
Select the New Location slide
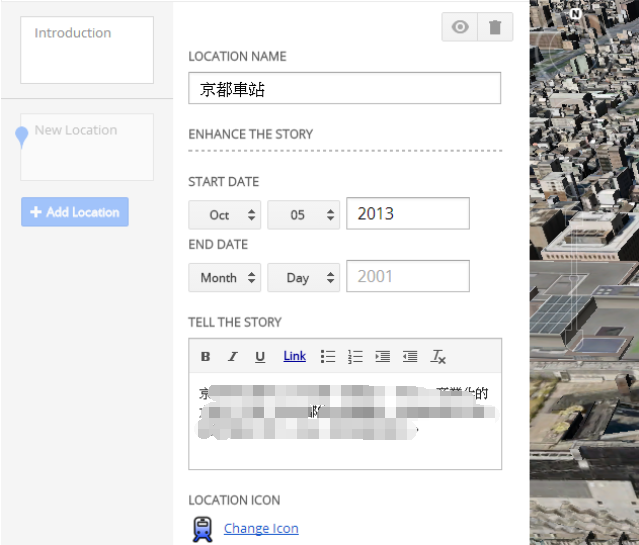pyautogui.click(x=87, y=146)
